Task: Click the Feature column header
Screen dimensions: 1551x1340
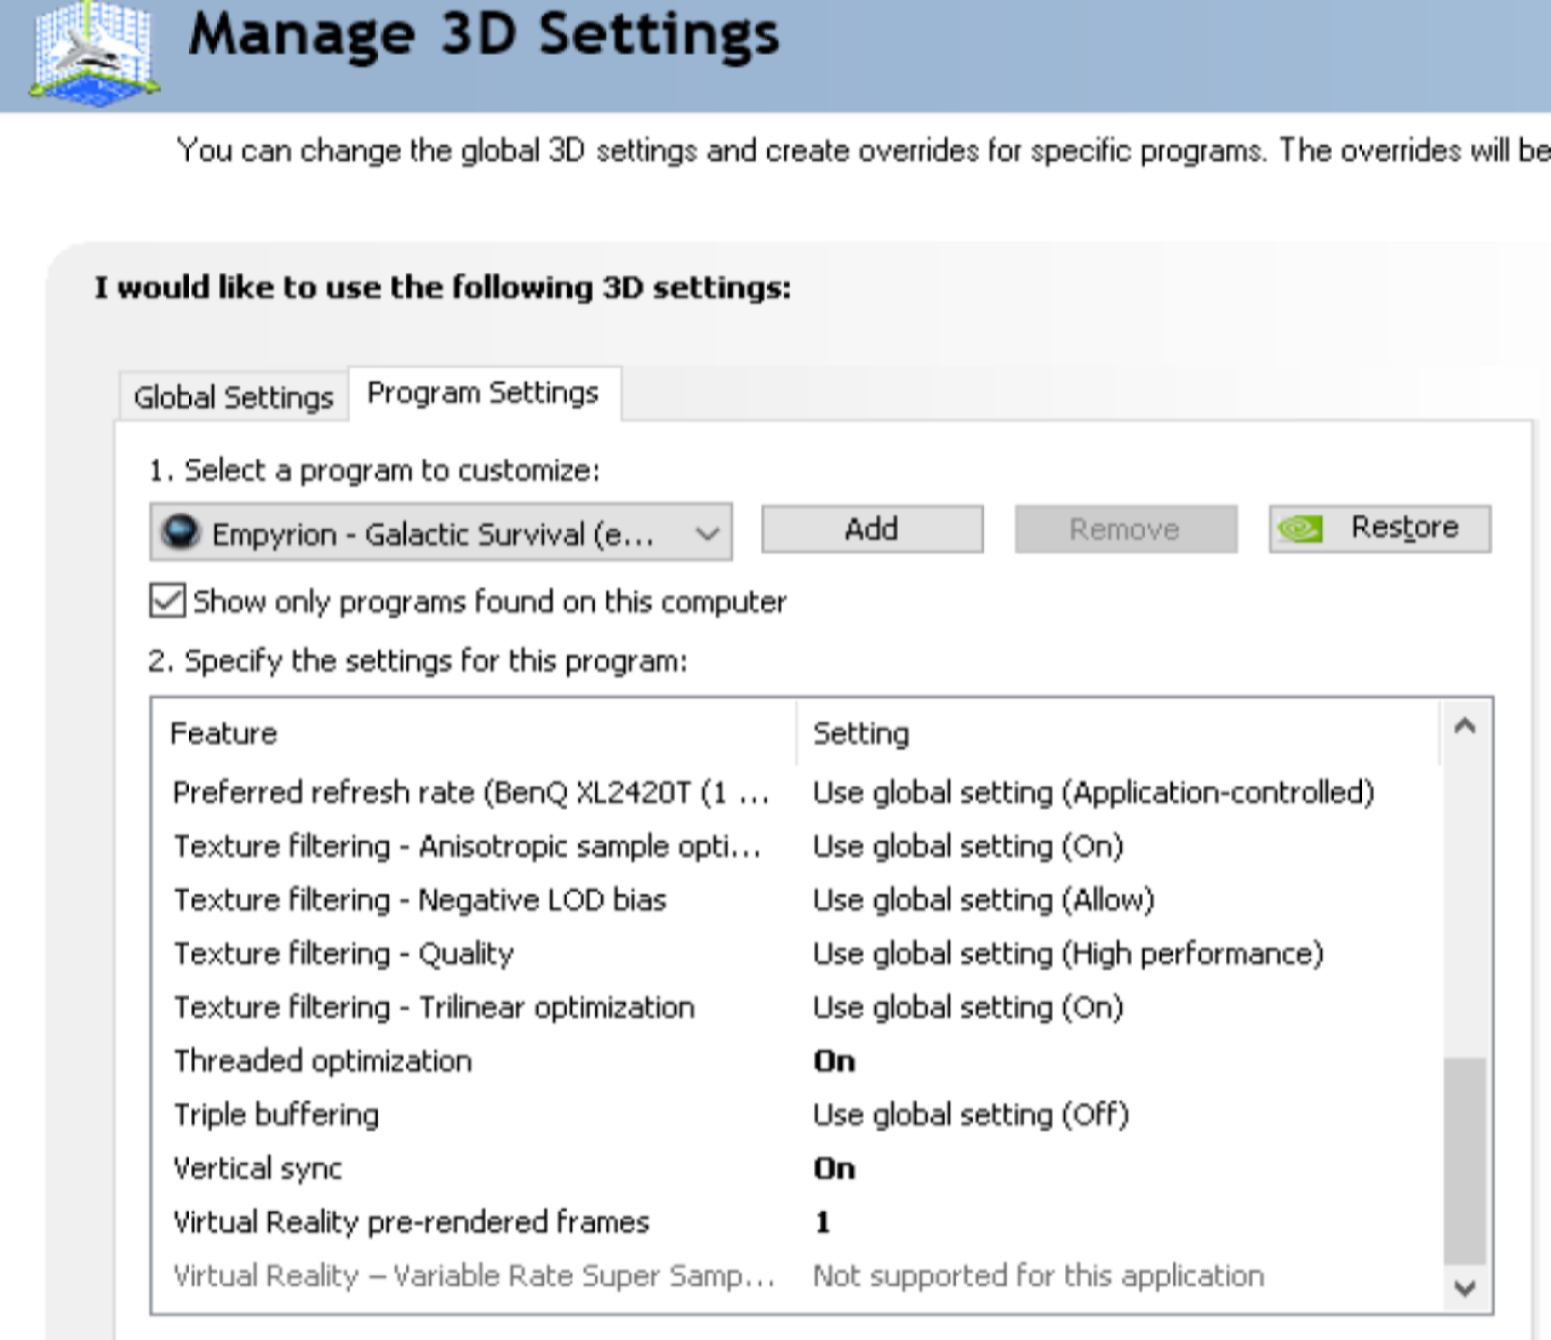Action: (224, 734)
